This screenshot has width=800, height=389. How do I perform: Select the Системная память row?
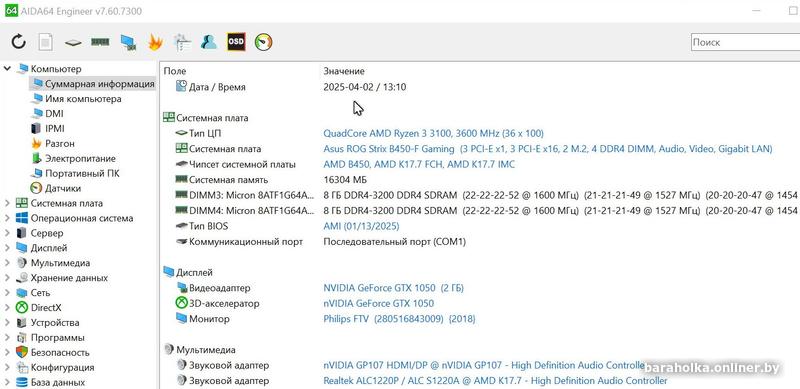click(480, 180)
